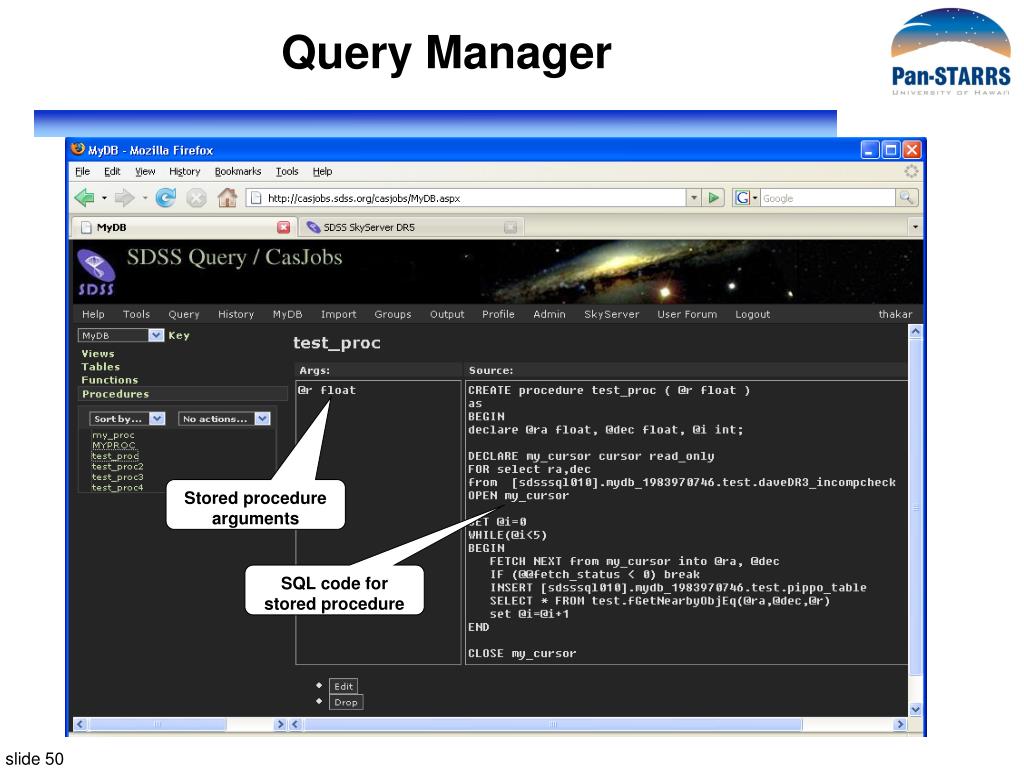
Task: Go to the Query page
Action: tap(184, 314)
